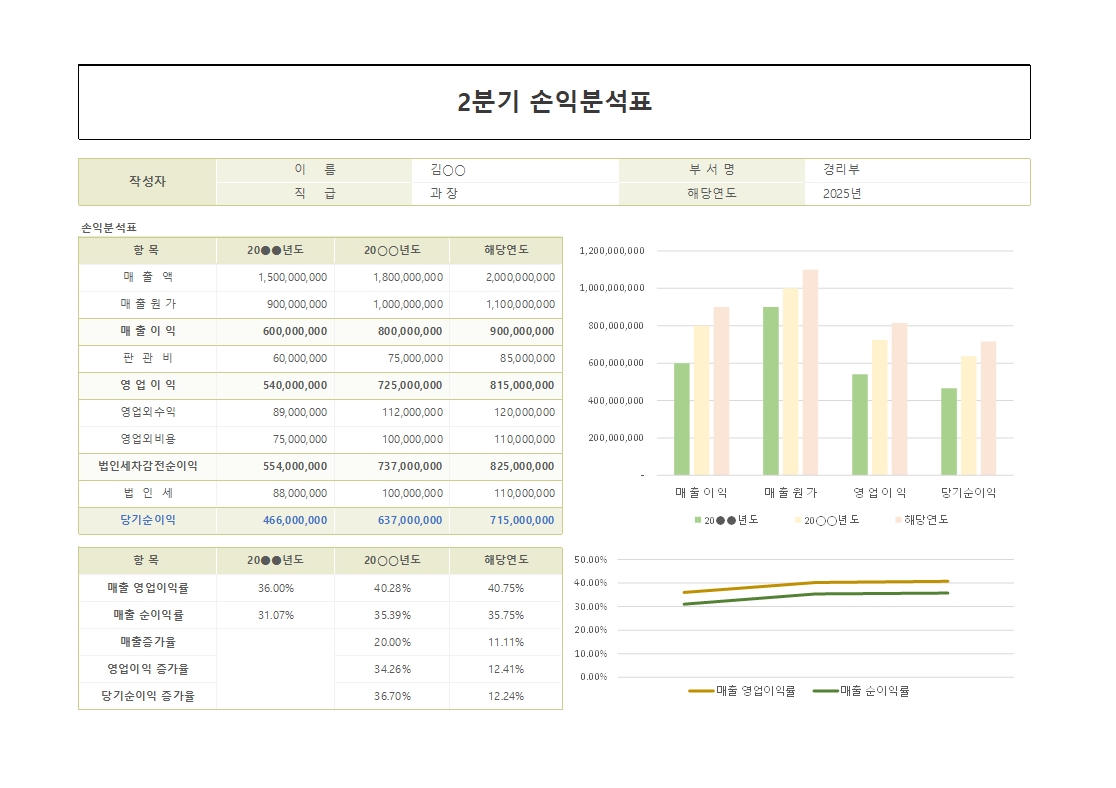Image resolution: width=1116 pixels, height=788 pixels.
Task: Click the pink 해당연도 bar chart legend swatch
Action: pyautogui.click(x=897, y=520)
